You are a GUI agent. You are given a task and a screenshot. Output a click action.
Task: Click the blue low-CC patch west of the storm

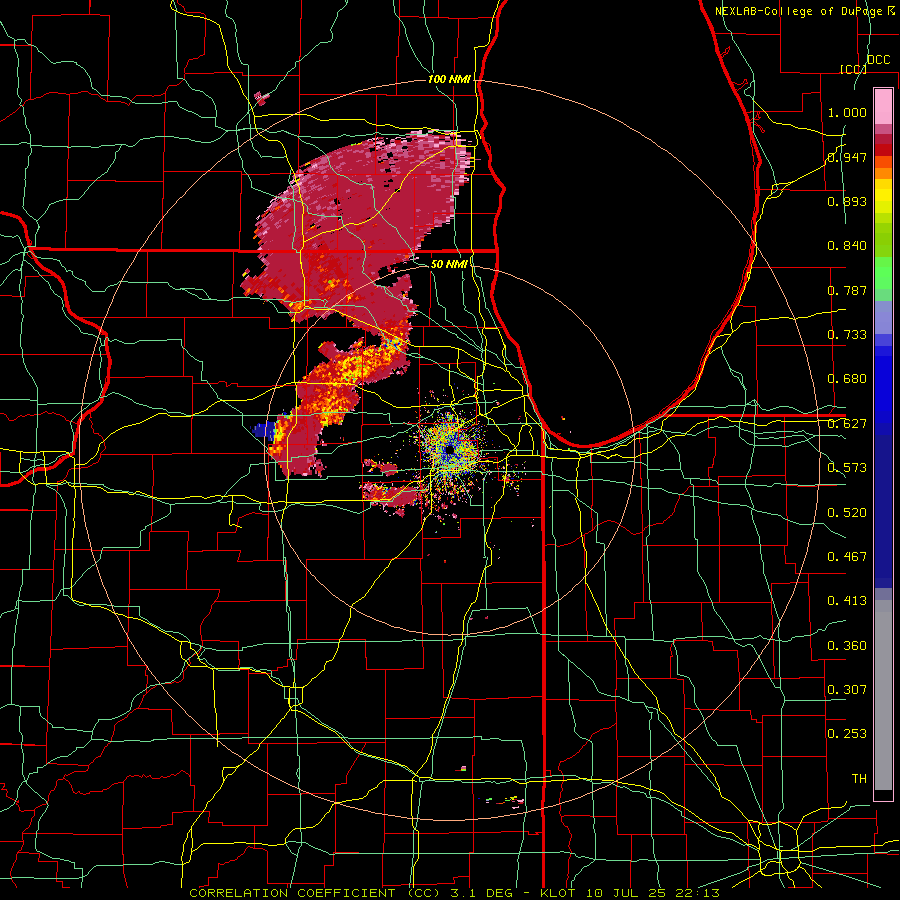[263, 429]
